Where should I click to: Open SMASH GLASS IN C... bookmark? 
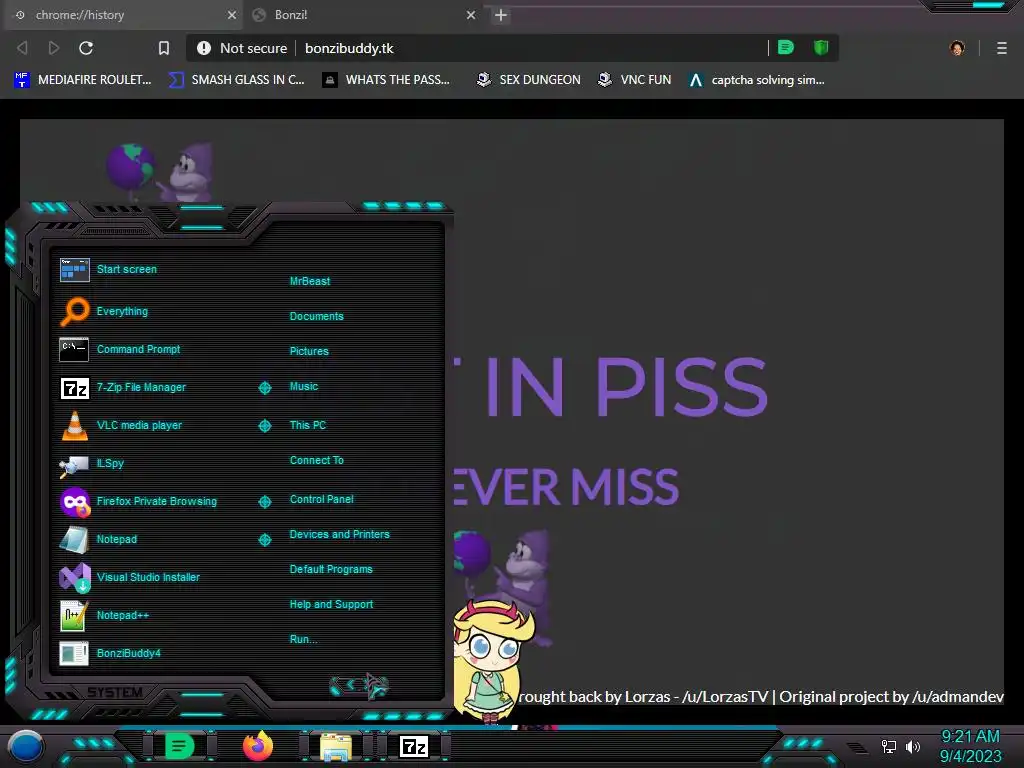point(237,80)
